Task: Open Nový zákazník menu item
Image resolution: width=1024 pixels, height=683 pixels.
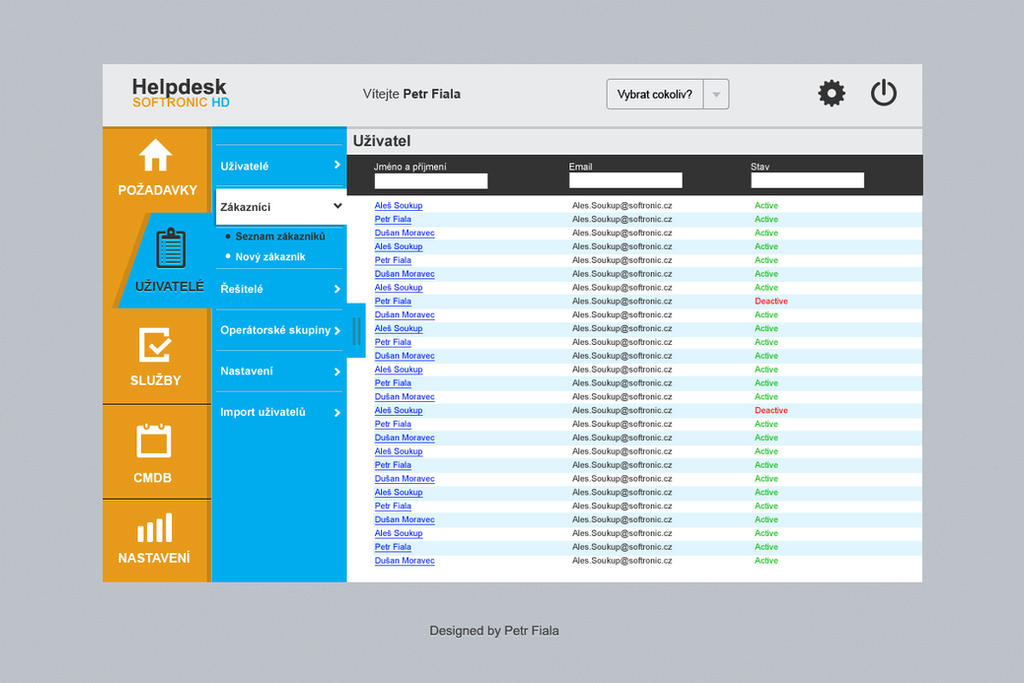Action: (x=270, y=257)
